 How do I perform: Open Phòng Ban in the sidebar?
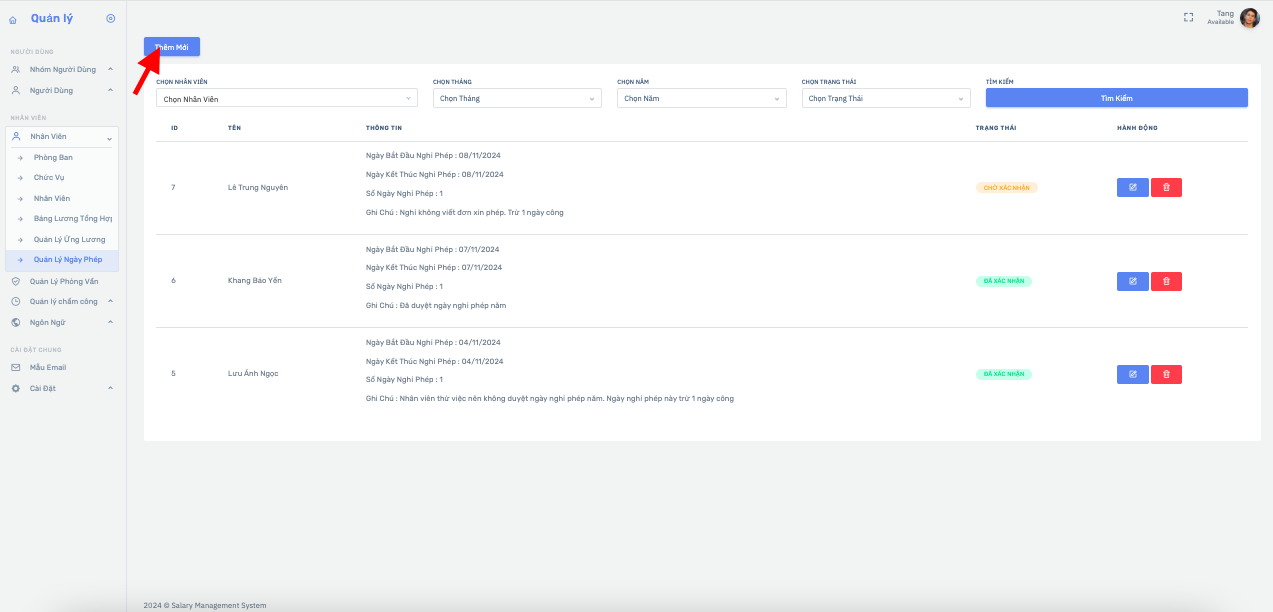[53, 158]
